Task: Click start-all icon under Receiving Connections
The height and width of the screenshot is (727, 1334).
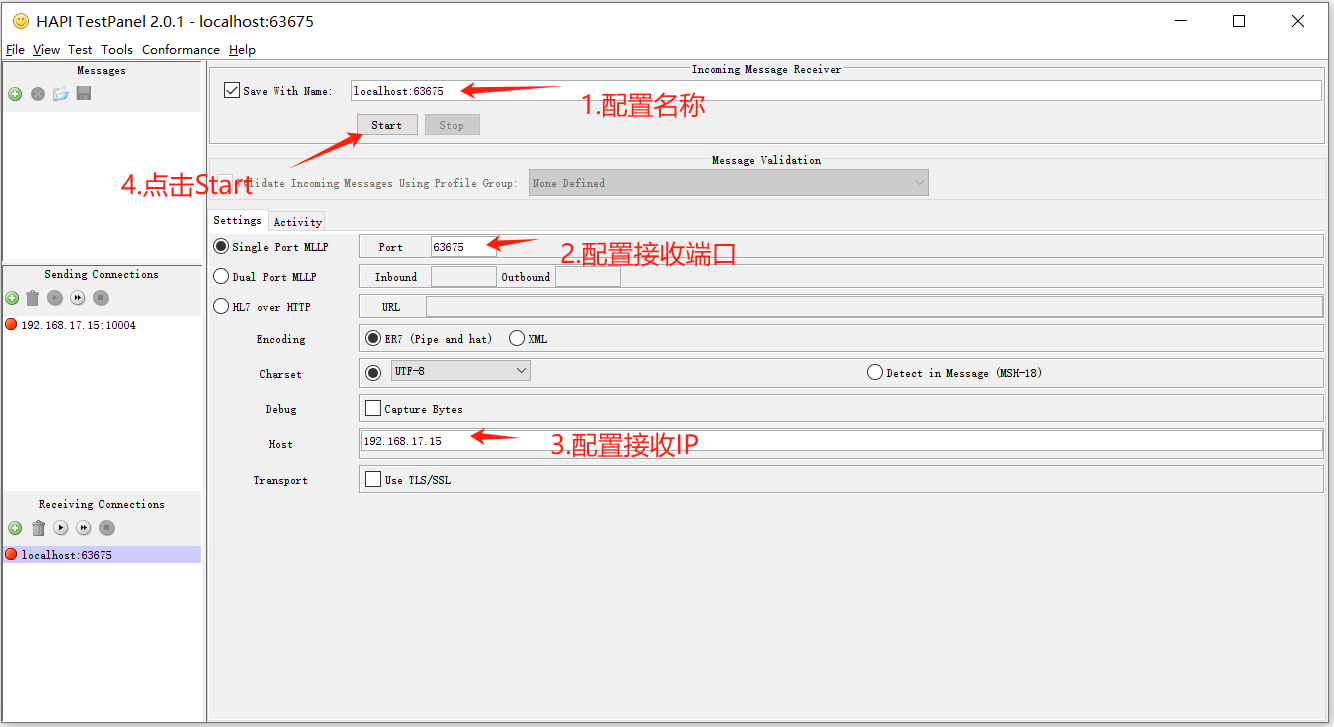Action: click(84, 528)
